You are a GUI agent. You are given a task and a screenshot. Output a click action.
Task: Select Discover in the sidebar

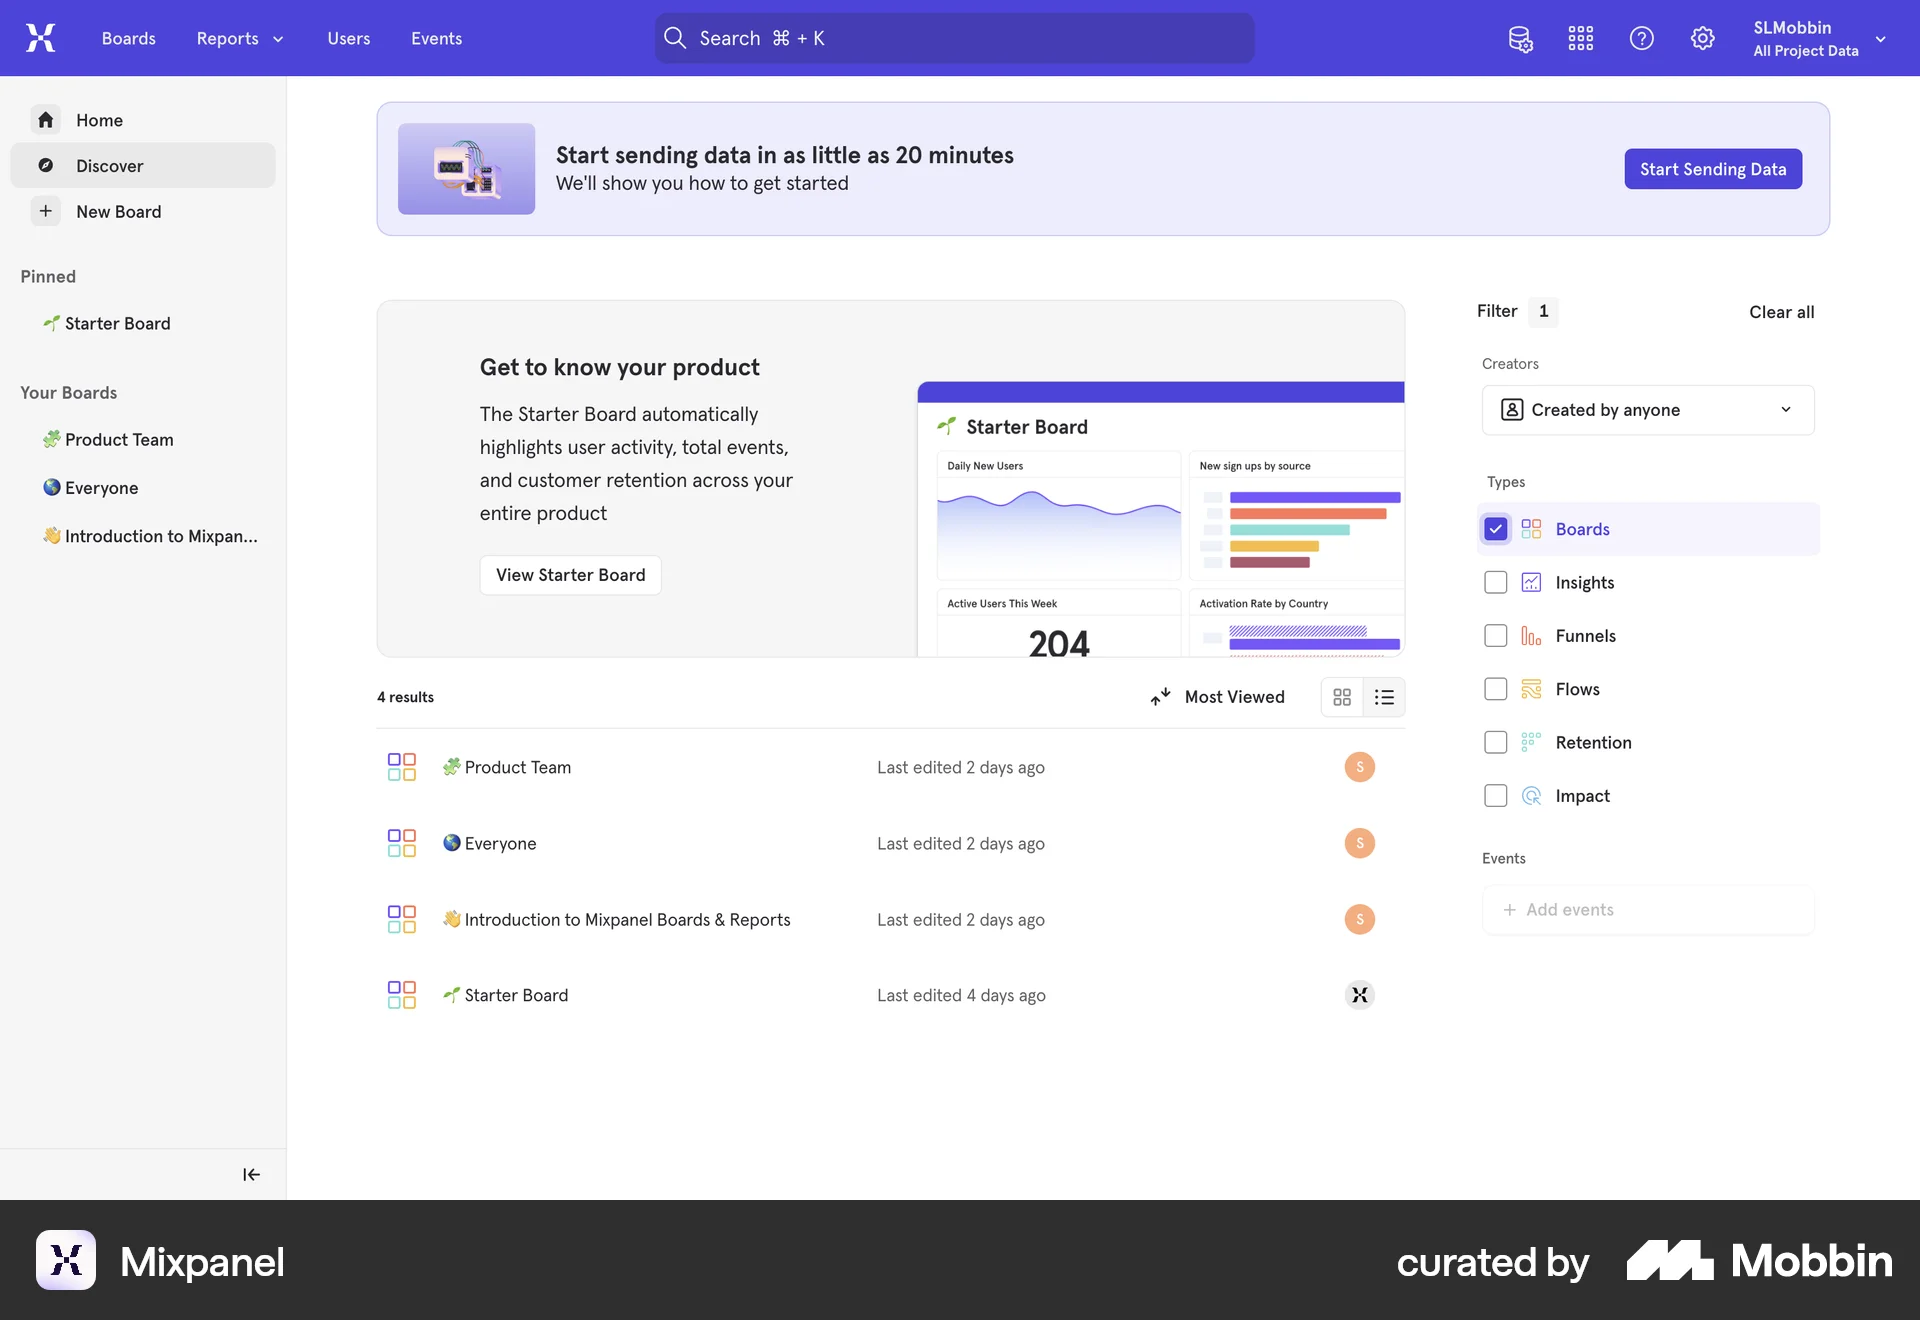(x=143, y=165)
